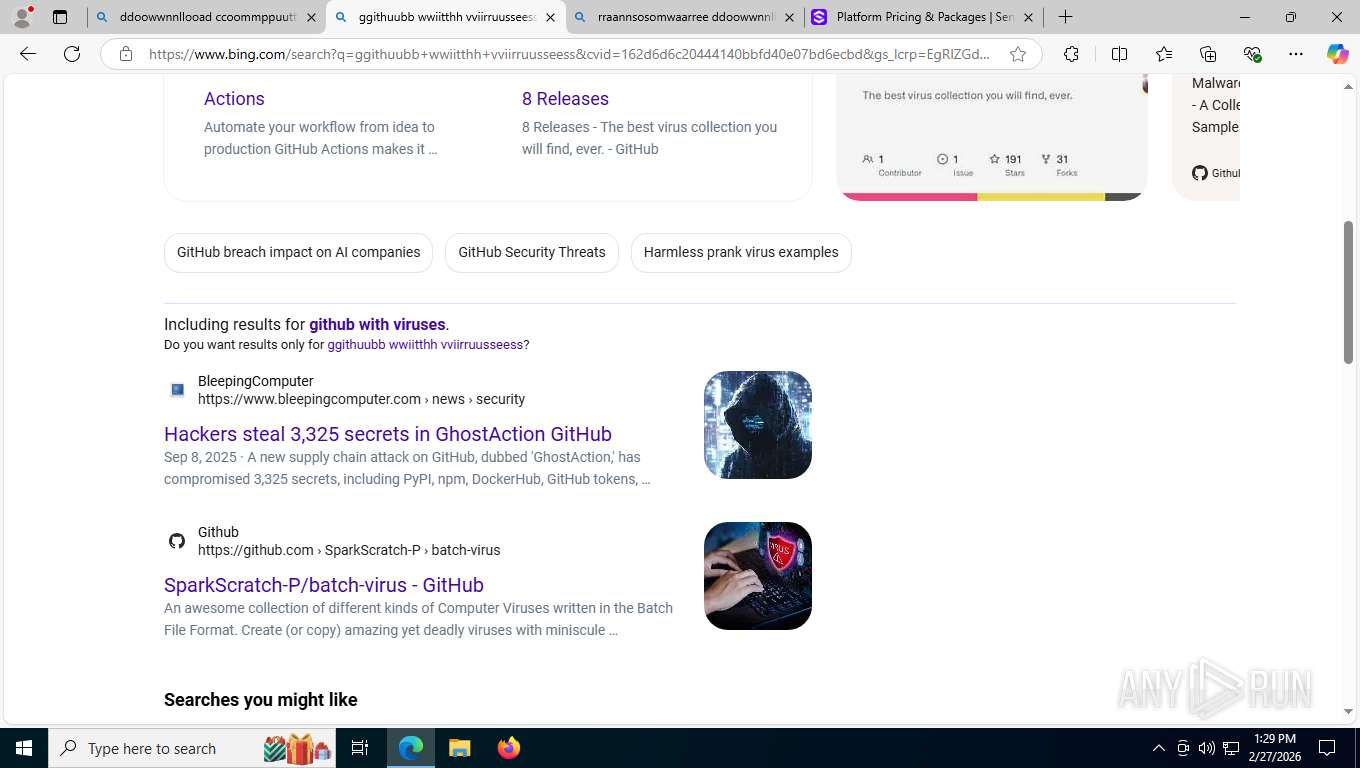Open Collections icon in toolbar
This screenshot has height=768, width=1360.
pos(1208,54)
